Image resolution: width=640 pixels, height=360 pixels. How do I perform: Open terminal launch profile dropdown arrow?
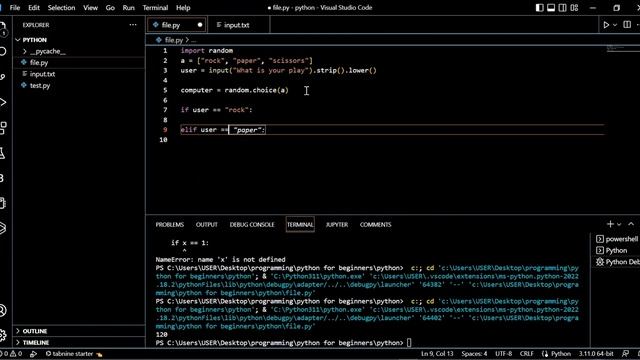(x=619, y=224)
